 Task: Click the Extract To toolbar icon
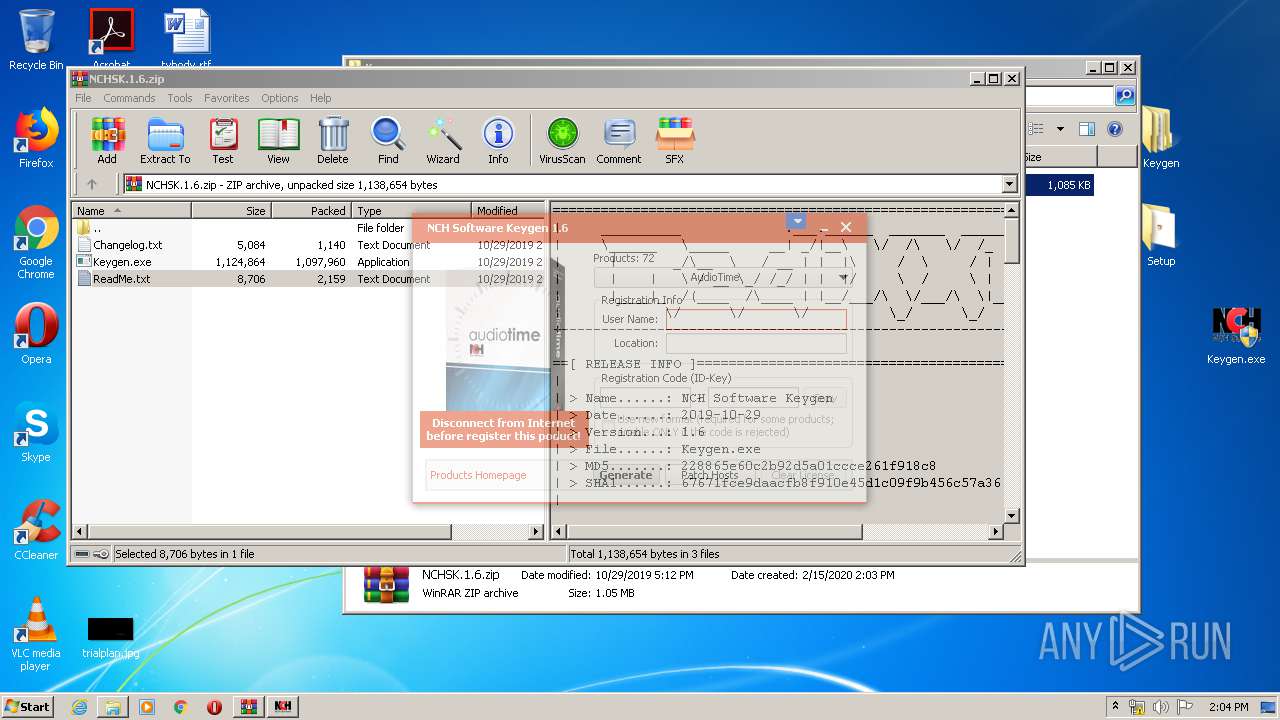tap(165, 141)
